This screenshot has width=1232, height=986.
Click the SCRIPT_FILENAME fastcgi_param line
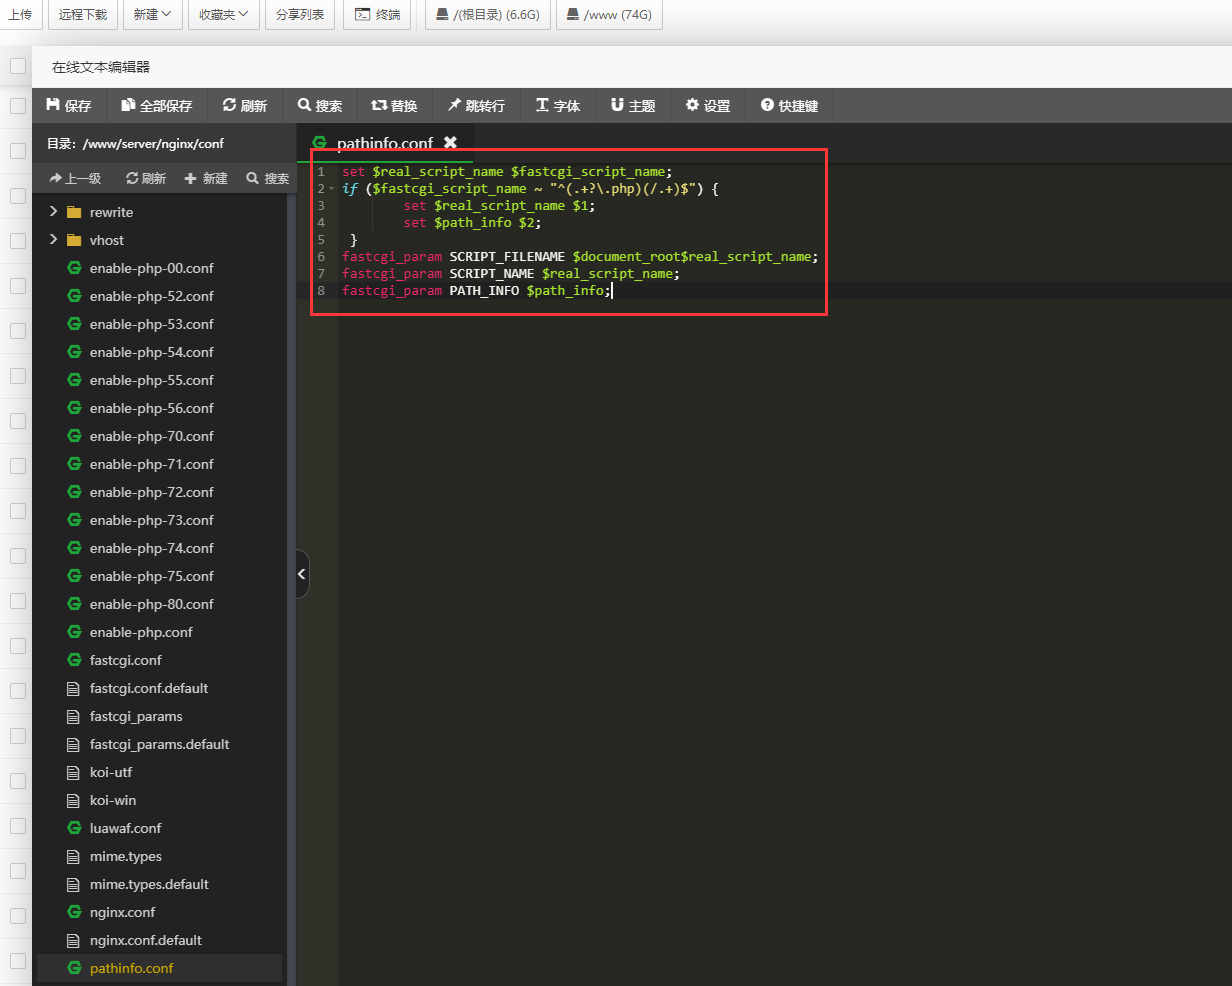580,257
